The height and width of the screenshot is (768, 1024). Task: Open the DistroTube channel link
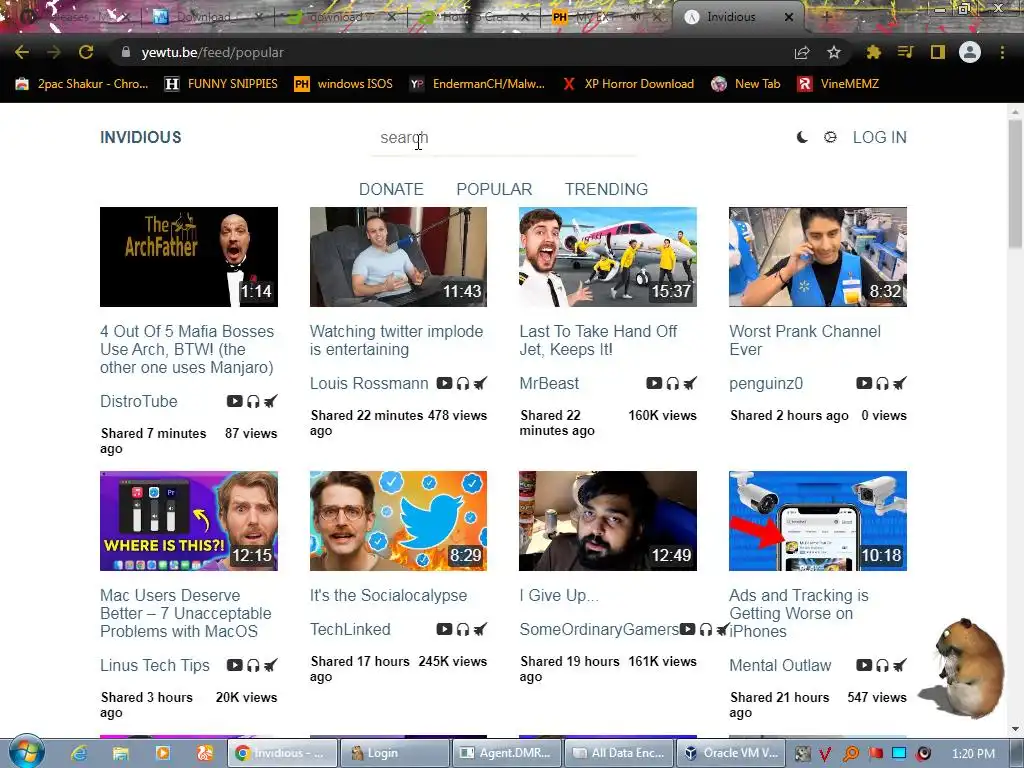(x=138, y=402)
